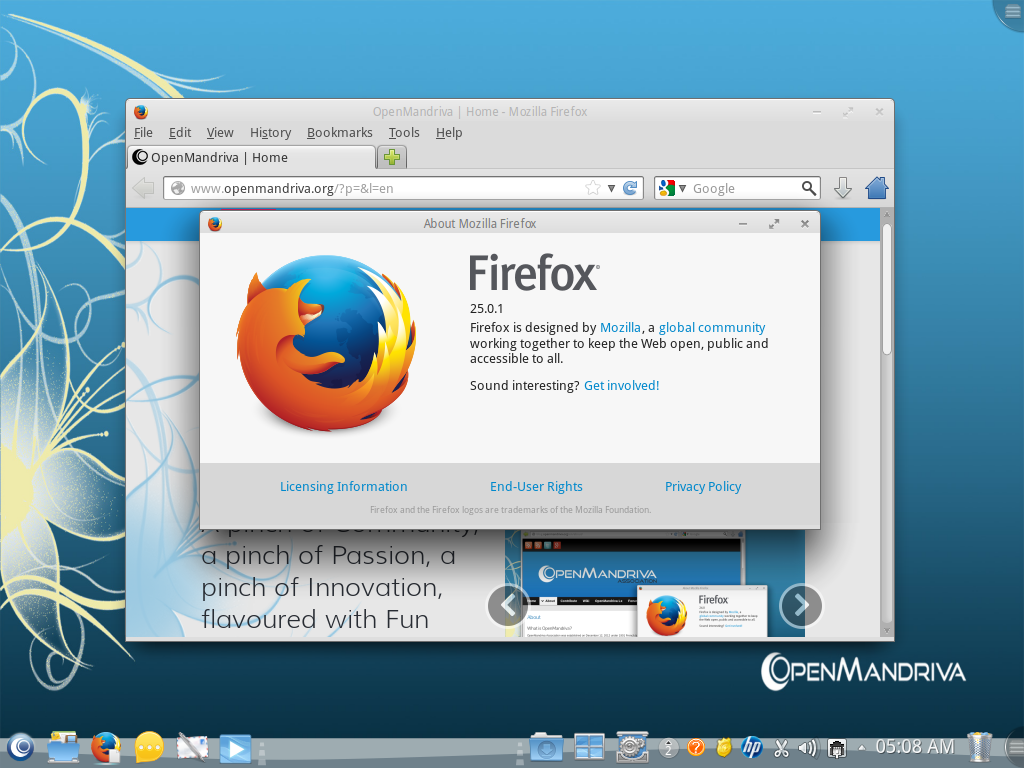The width and height of the screenshot is (1024, 768).
Task: Open the Downloads arrow in Firefox toolbar
Action: (x=842, y=188)
